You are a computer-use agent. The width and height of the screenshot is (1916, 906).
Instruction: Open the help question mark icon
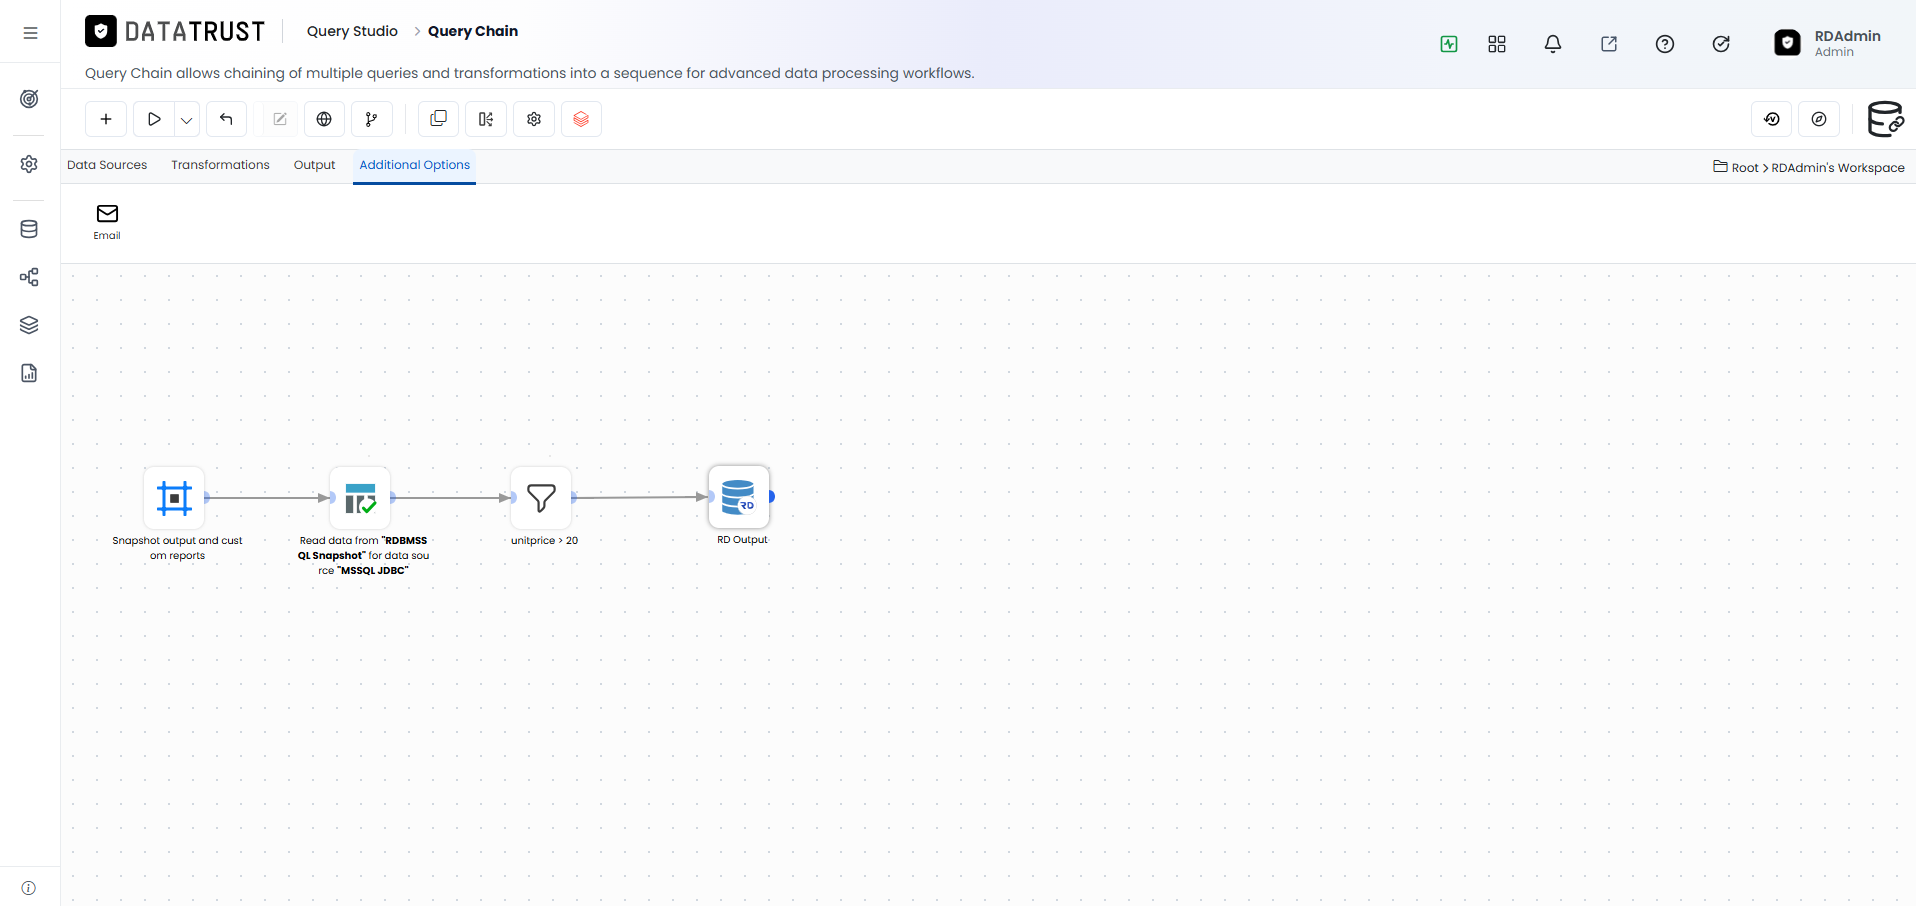click(1665, 44)
